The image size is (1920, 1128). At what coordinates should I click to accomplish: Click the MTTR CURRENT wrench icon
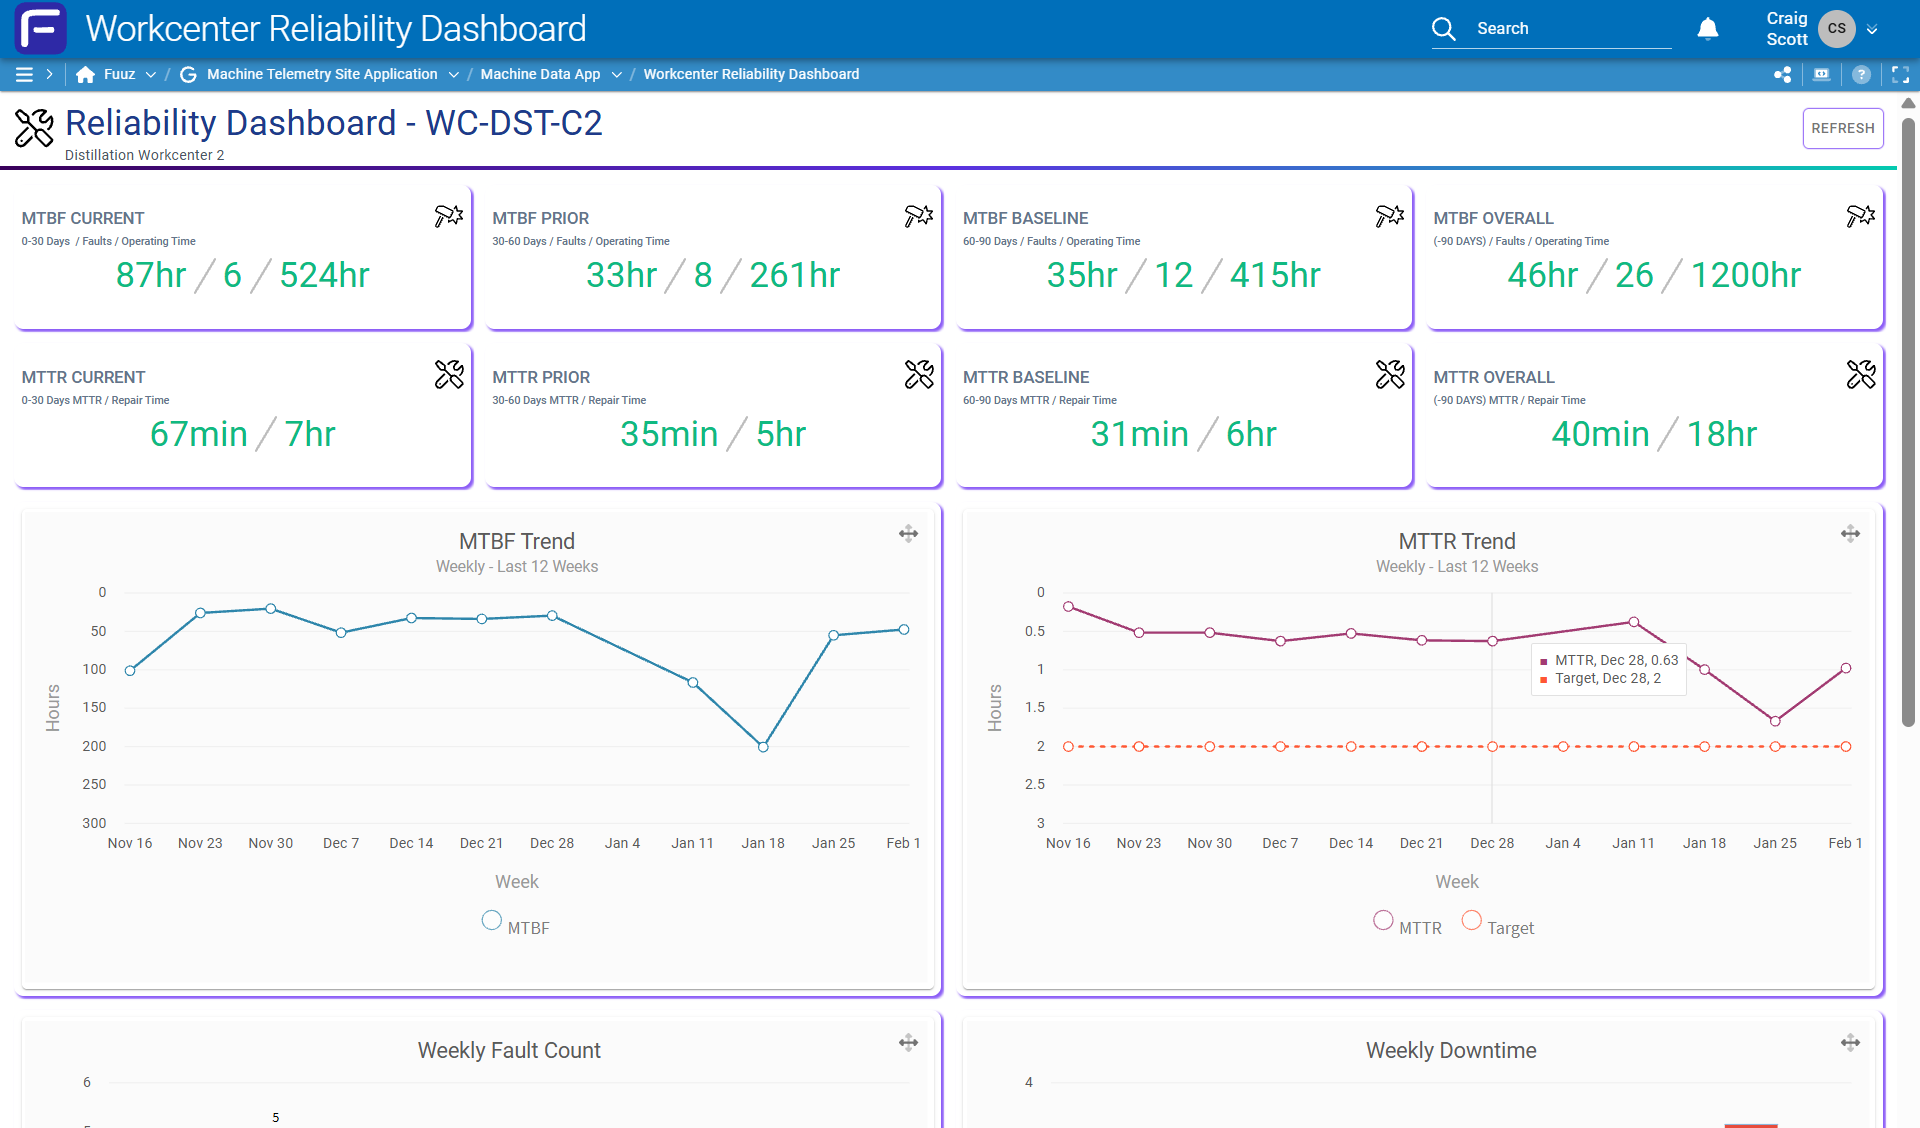click(x=449, y=374)
